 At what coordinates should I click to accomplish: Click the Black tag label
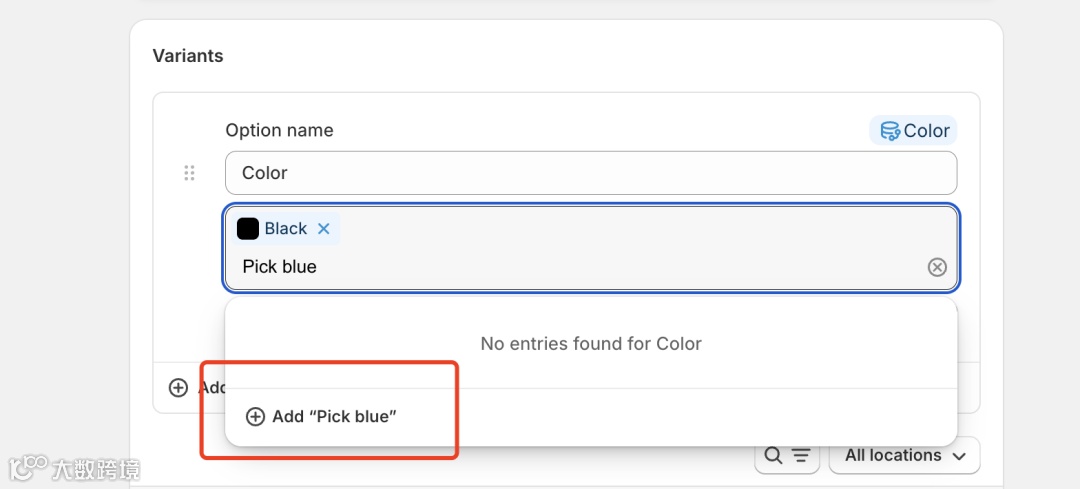[x=285, y=229]
